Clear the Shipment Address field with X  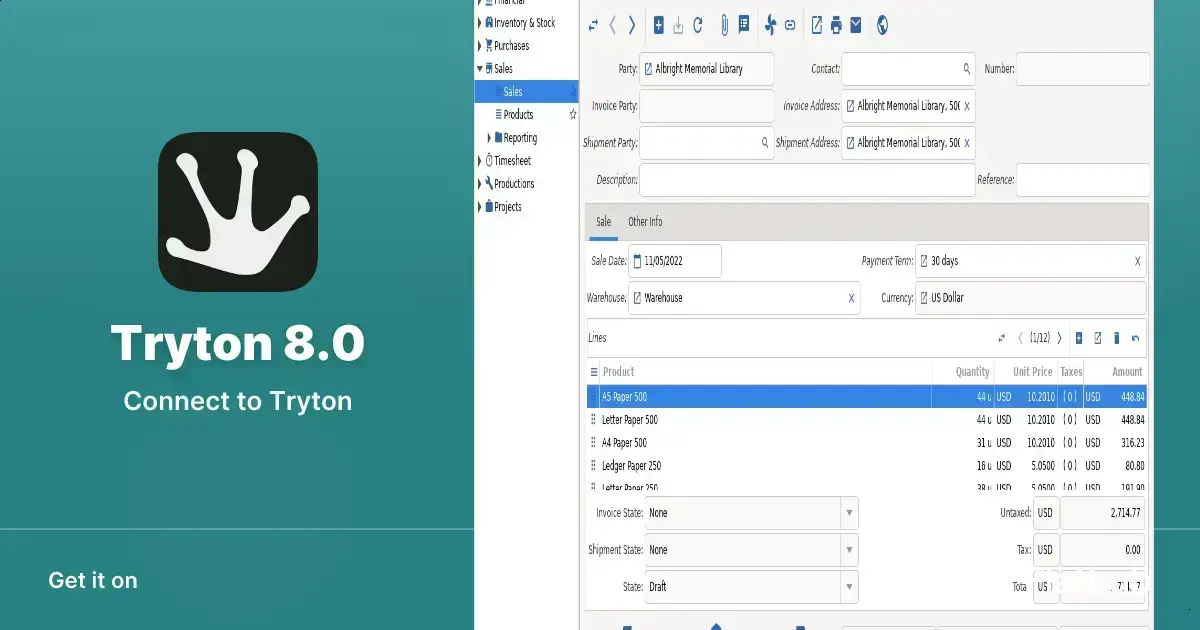coord(966,143)
